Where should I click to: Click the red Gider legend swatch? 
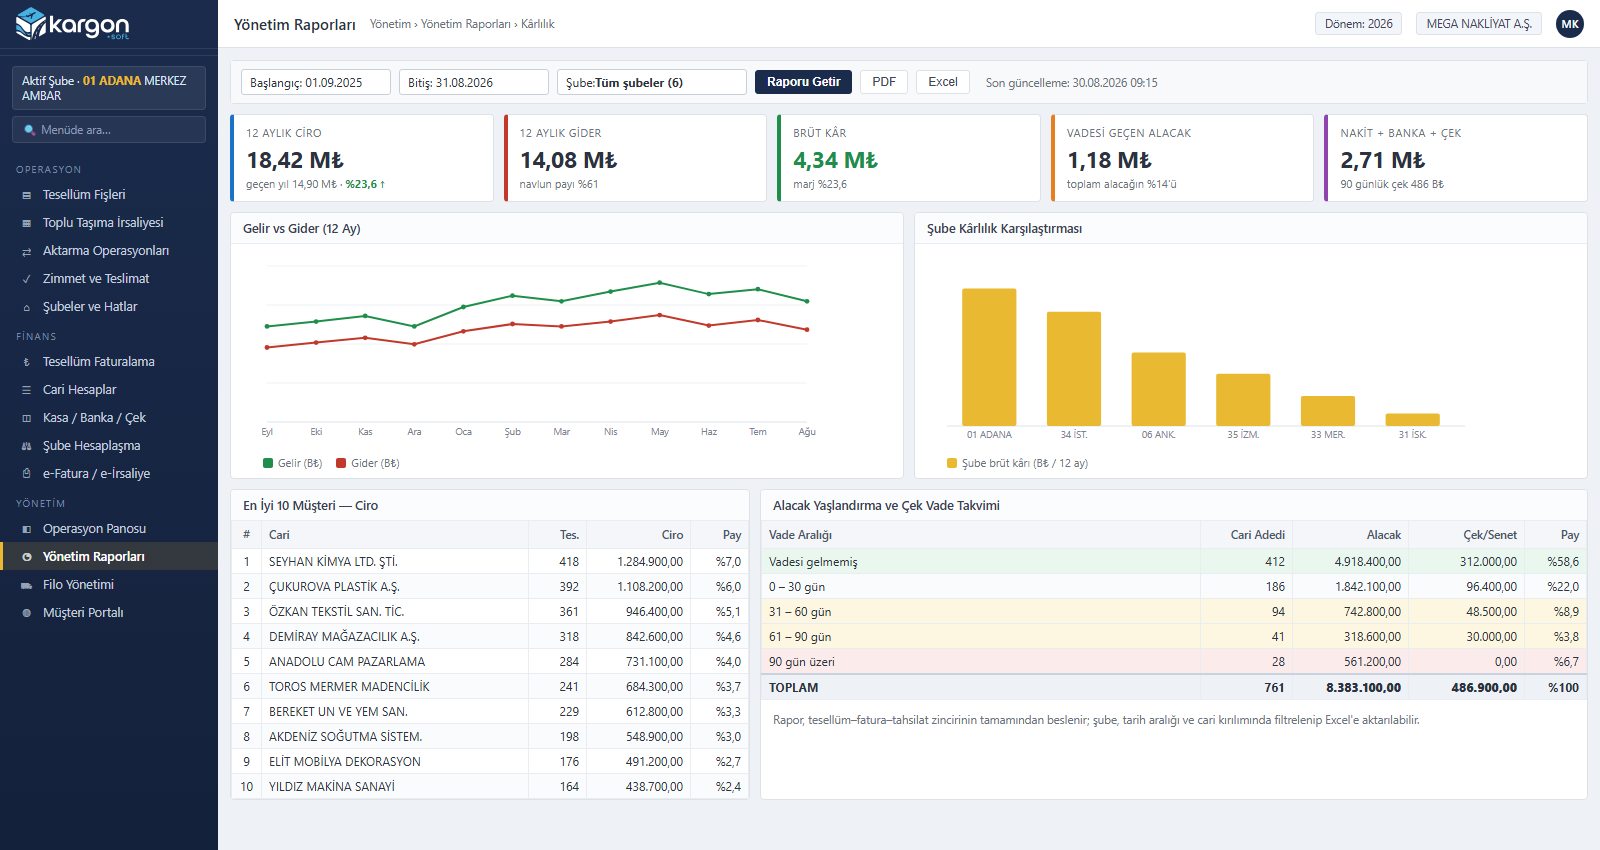pyautogui.click(x=341, y=463)
